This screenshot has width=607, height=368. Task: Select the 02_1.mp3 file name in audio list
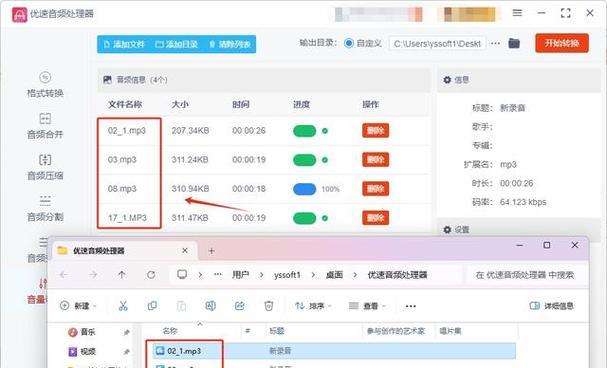pyautogui.click(x=127, y=131)
